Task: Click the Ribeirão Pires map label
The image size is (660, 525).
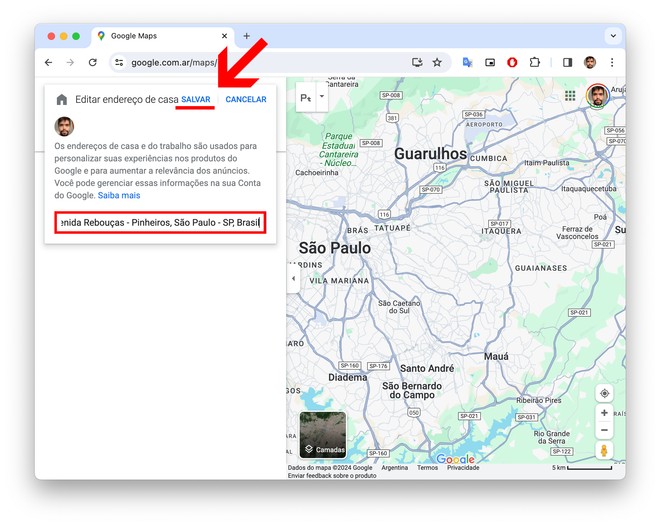Action: click(x=539, y=400)
